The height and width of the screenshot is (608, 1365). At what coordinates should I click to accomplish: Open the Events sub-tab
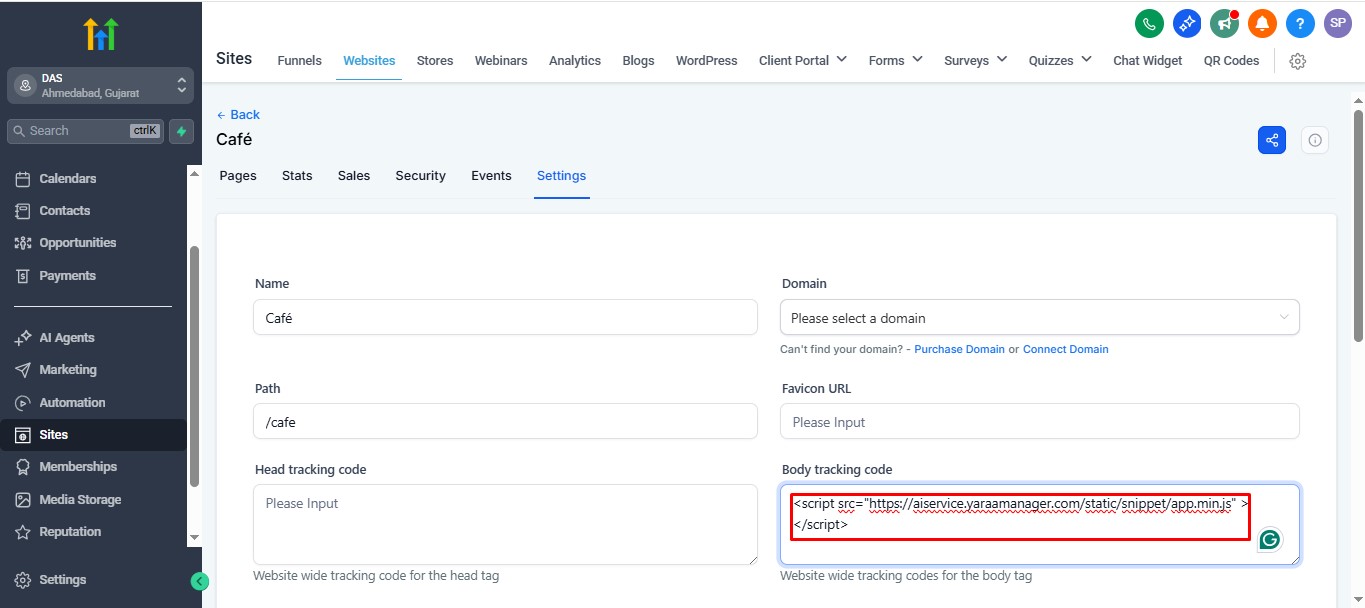coord(491,176)
